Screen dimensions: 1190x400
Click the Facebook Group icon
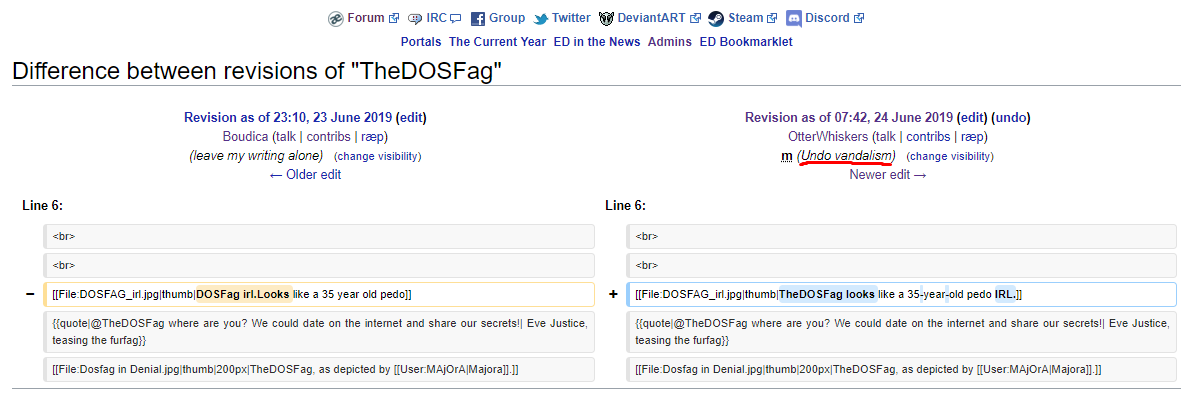coord(478,19)
